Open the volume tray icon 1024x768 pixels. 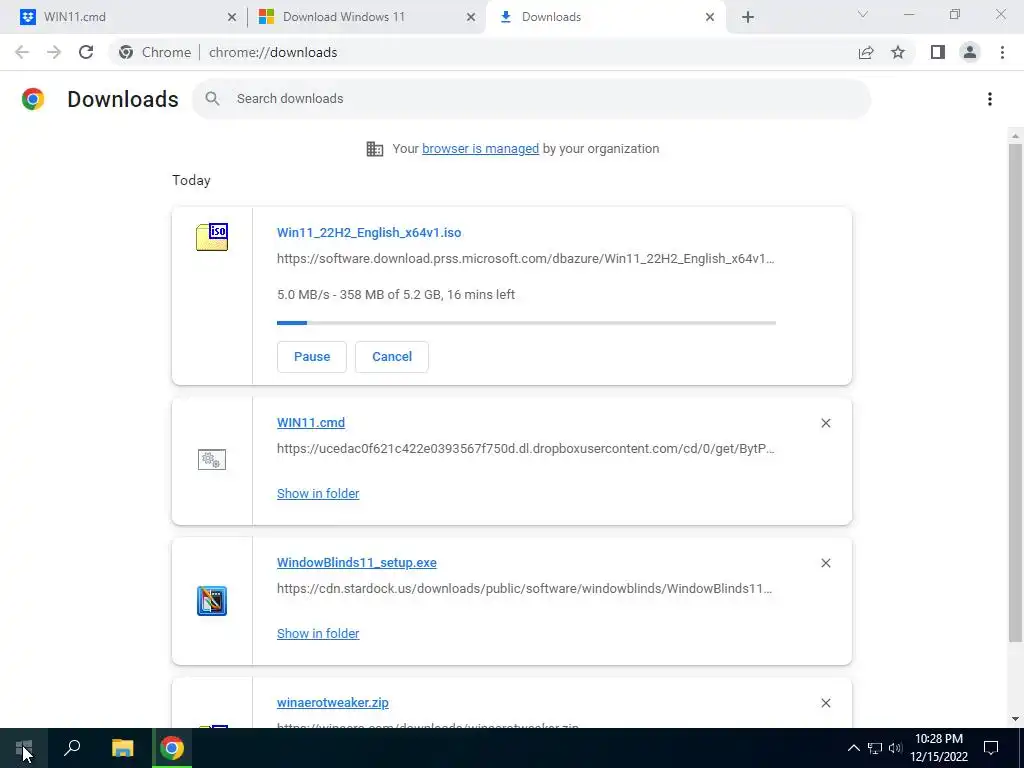coord(895,748)
